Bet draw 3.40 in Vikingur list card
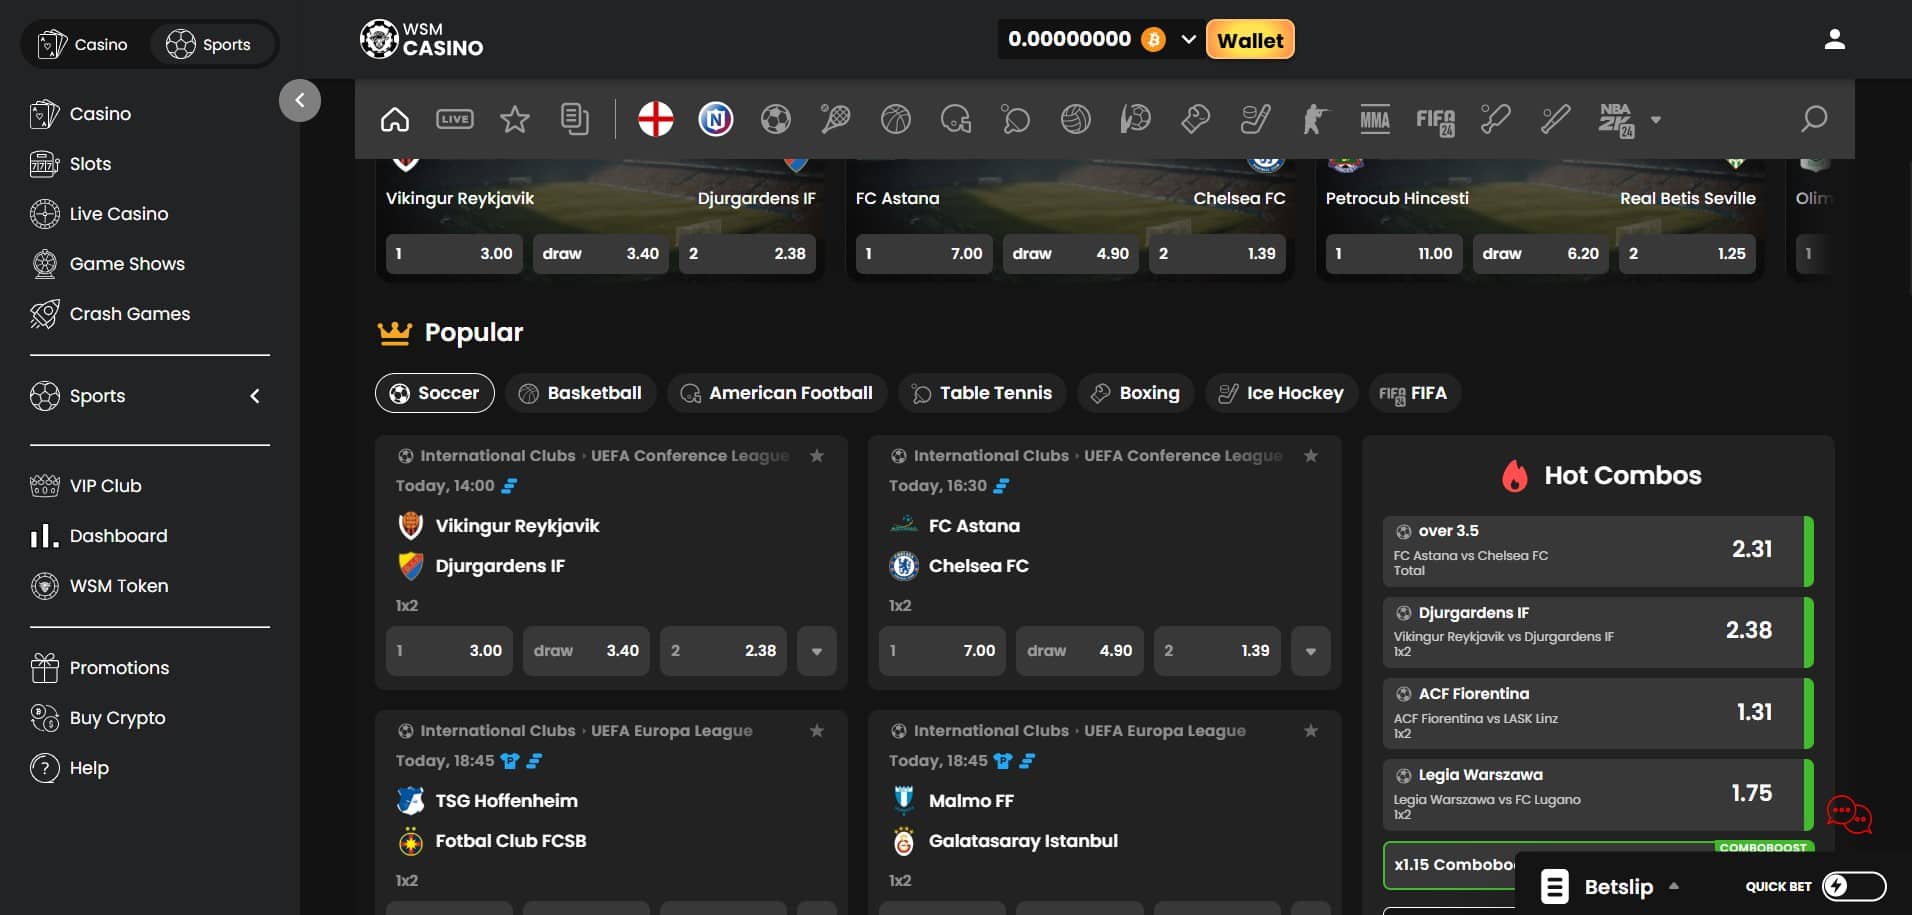1912x915 pixels. (586, 651)
